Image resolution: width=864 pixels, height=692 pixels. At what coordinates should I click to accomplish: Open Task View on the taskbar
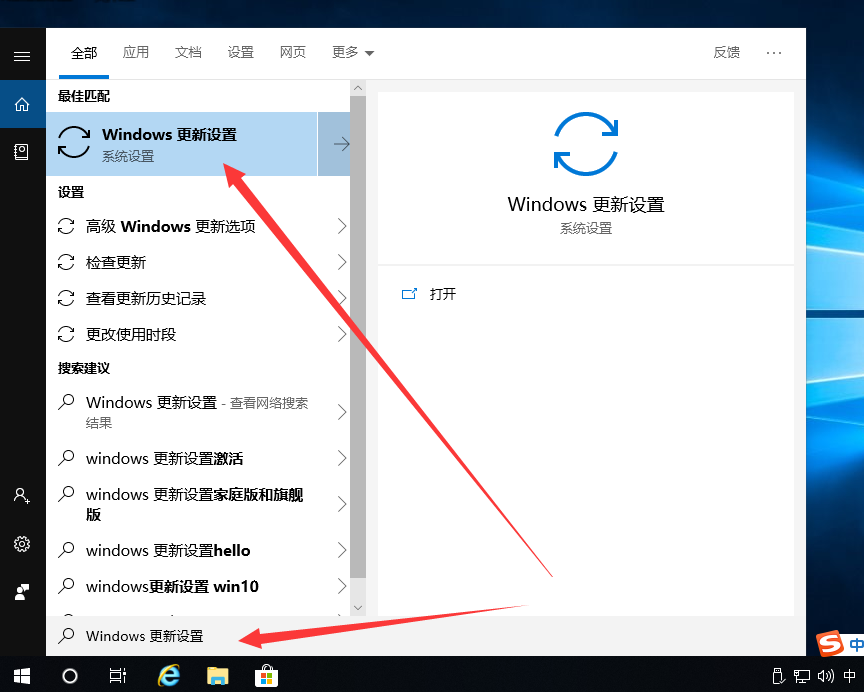click(x=117, y=676)
